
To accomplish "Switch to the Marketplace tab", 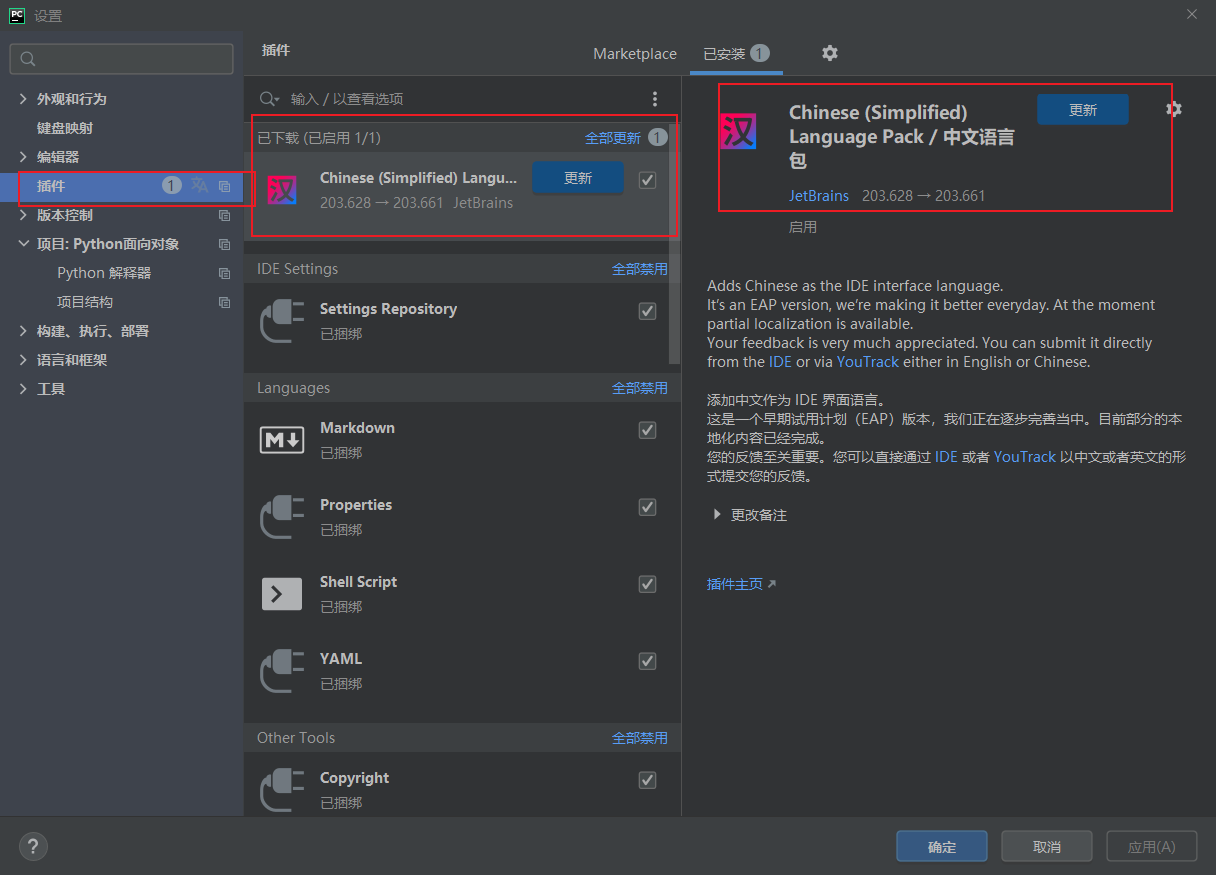I will pyautogui.click(x=635, y=54).
